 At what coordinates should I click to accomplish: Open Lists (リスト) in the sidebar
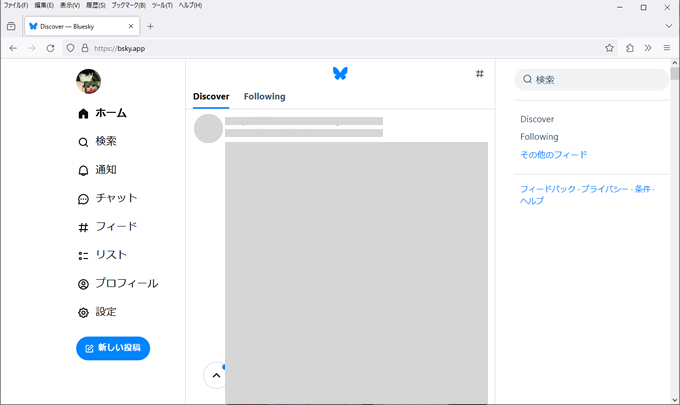click(x=102, y=255)
